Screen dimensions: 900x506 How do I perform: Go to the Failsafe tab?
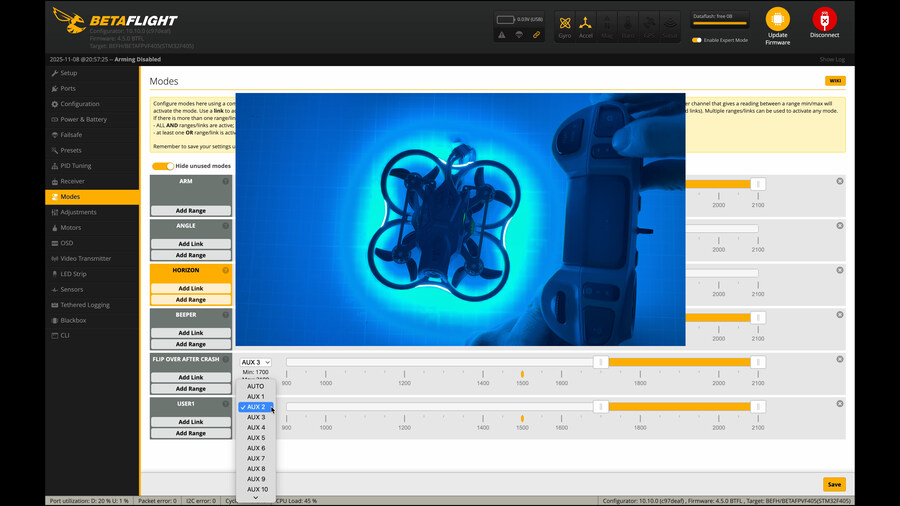[71, 135]
